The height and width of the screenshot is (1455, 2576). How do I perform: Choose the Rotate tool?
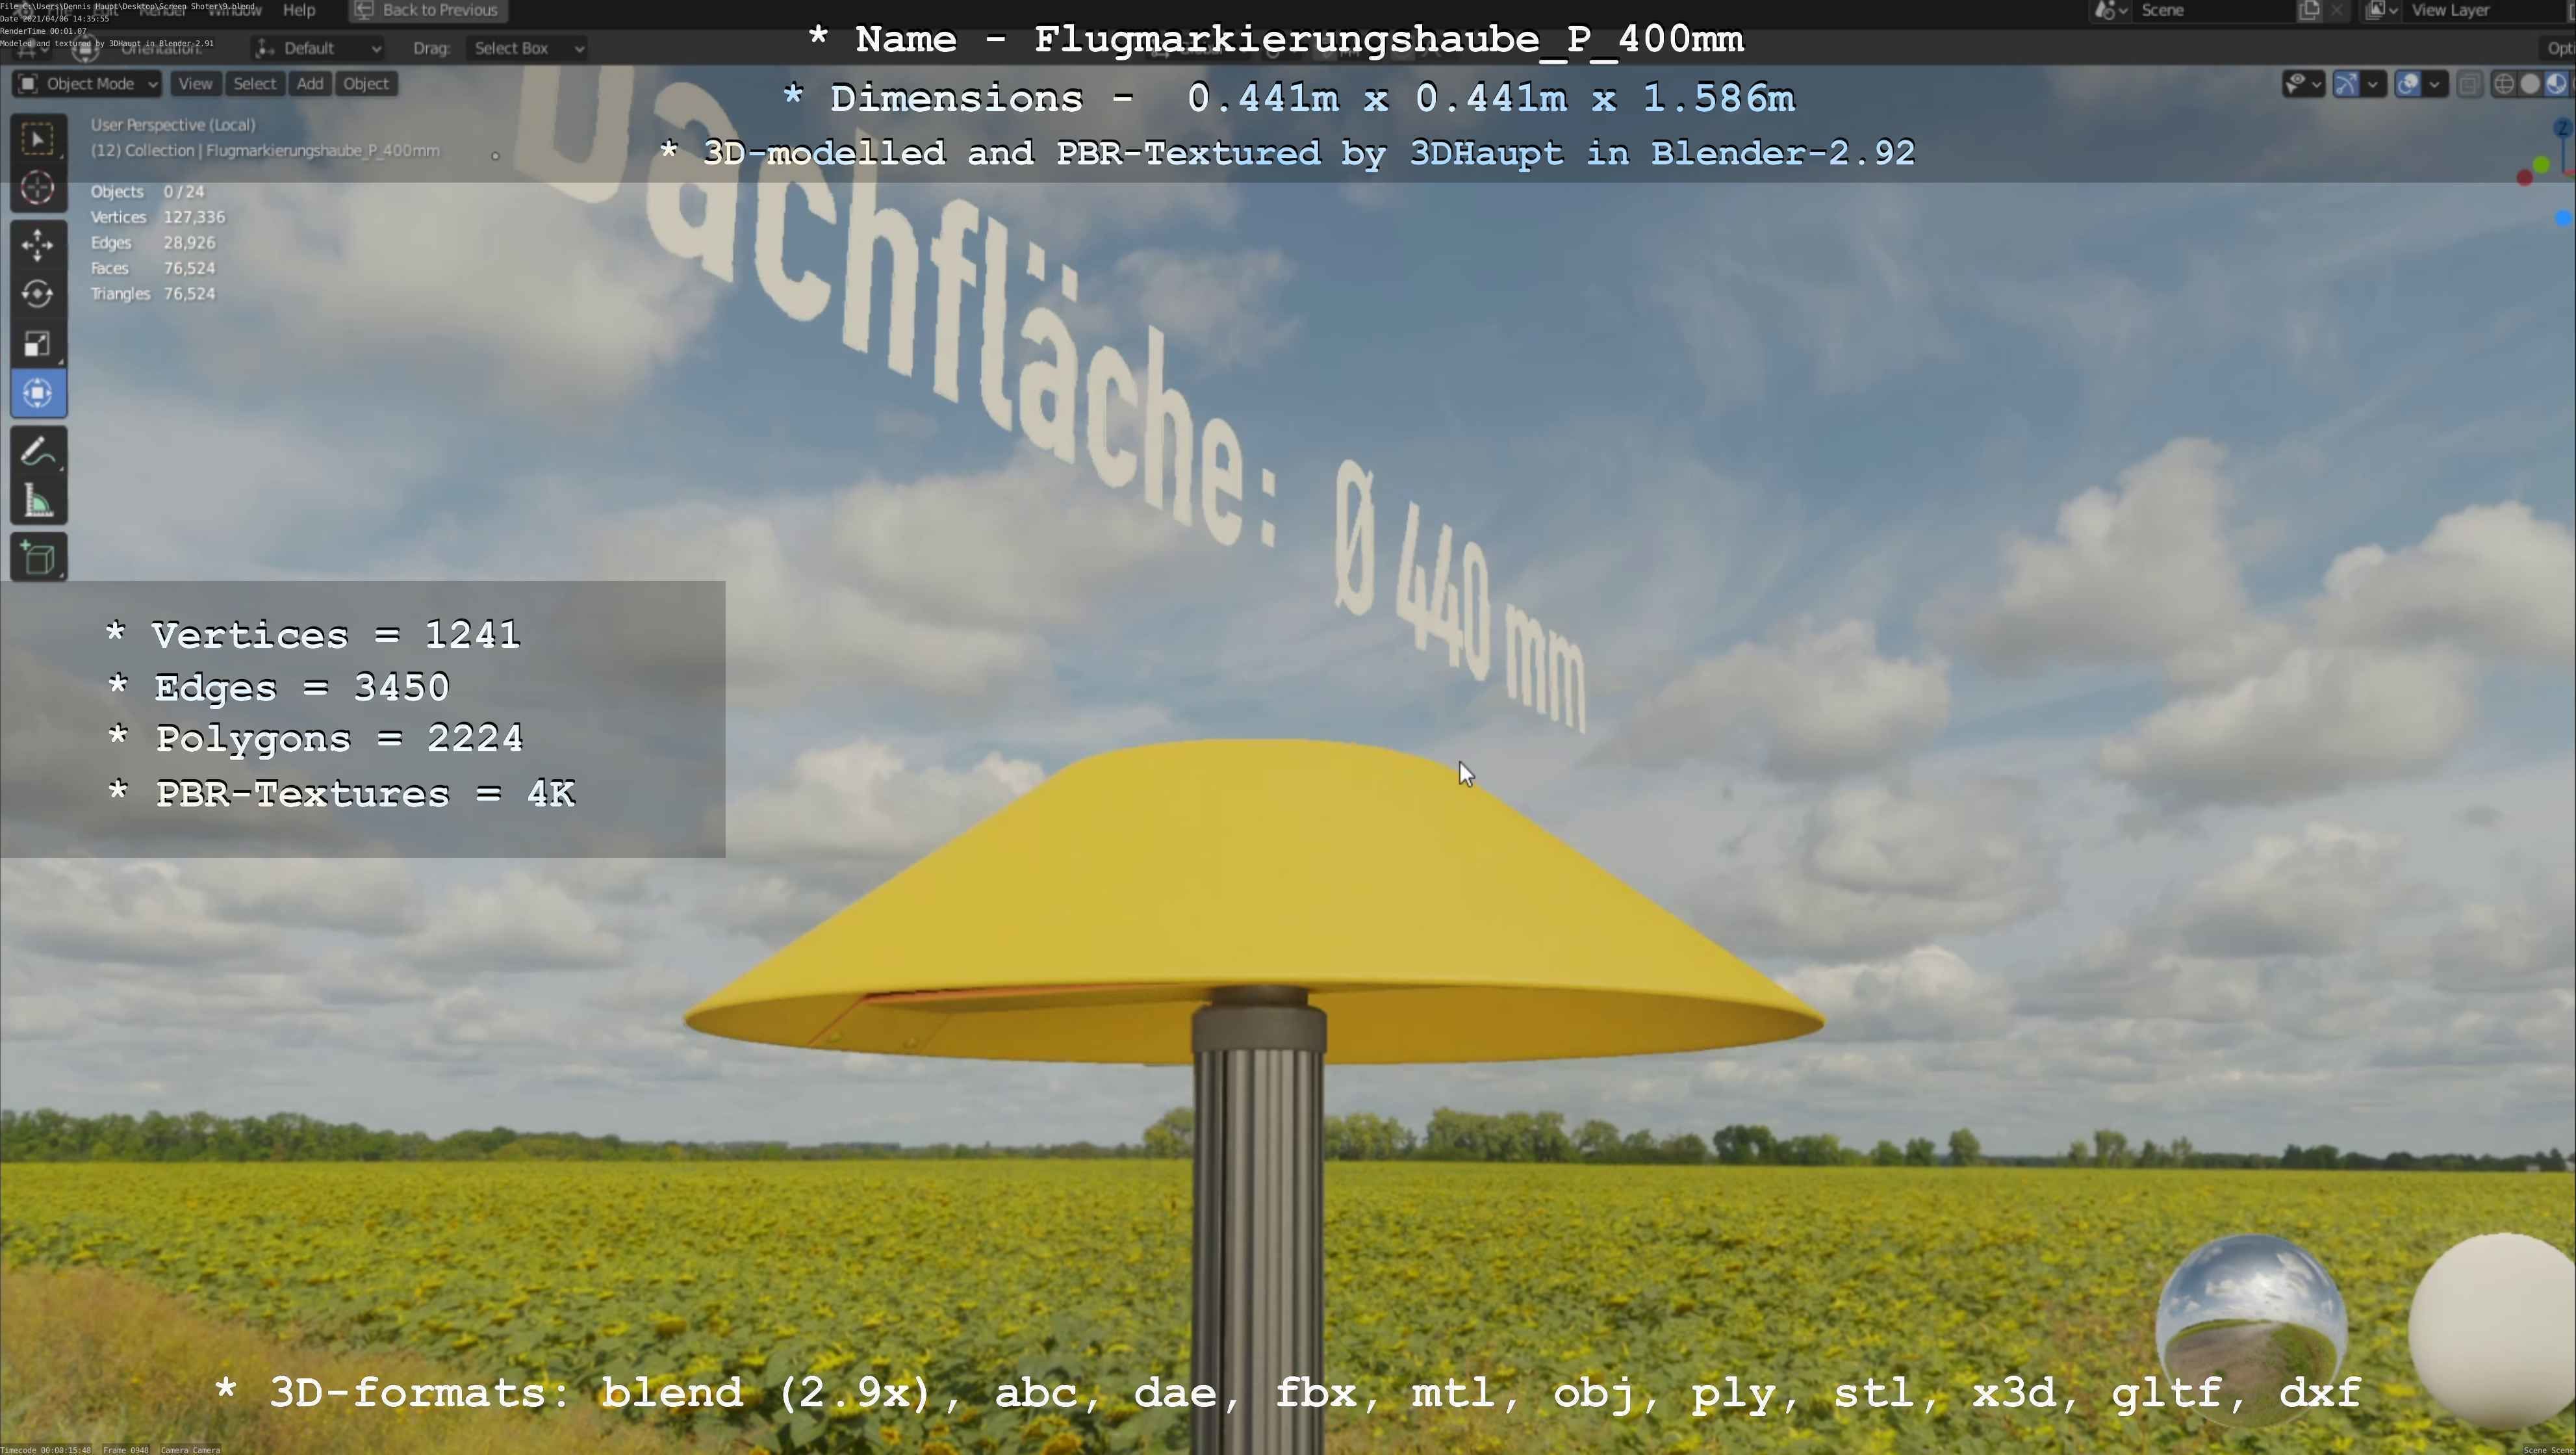[38, 294]
